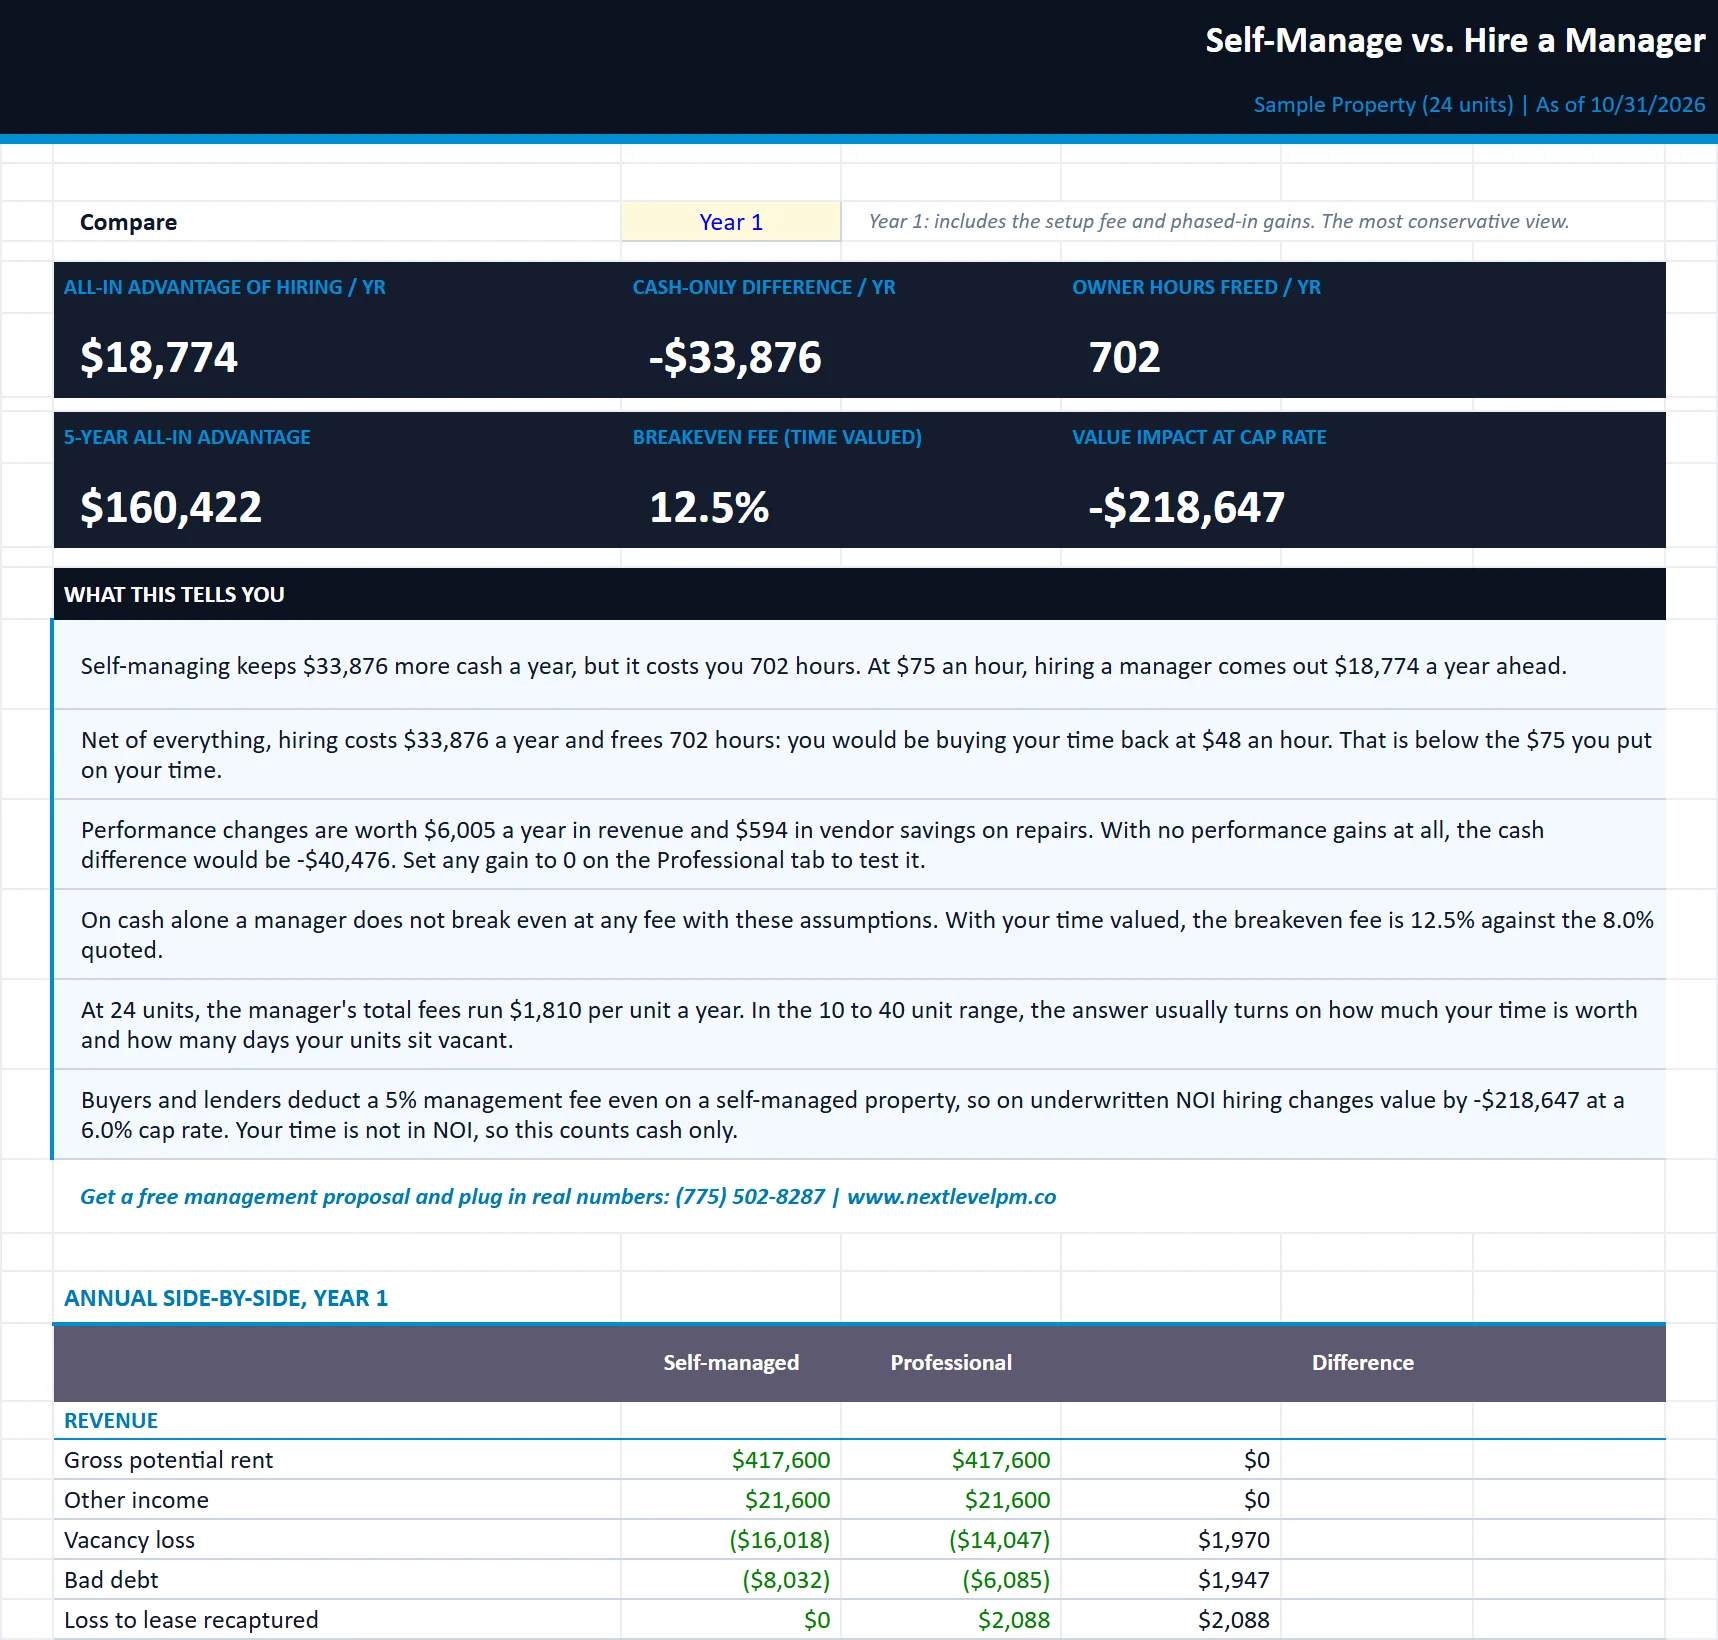Open the free management proposal link
This screenshot has width=1718, height=1640.
tap(568, 1197)
